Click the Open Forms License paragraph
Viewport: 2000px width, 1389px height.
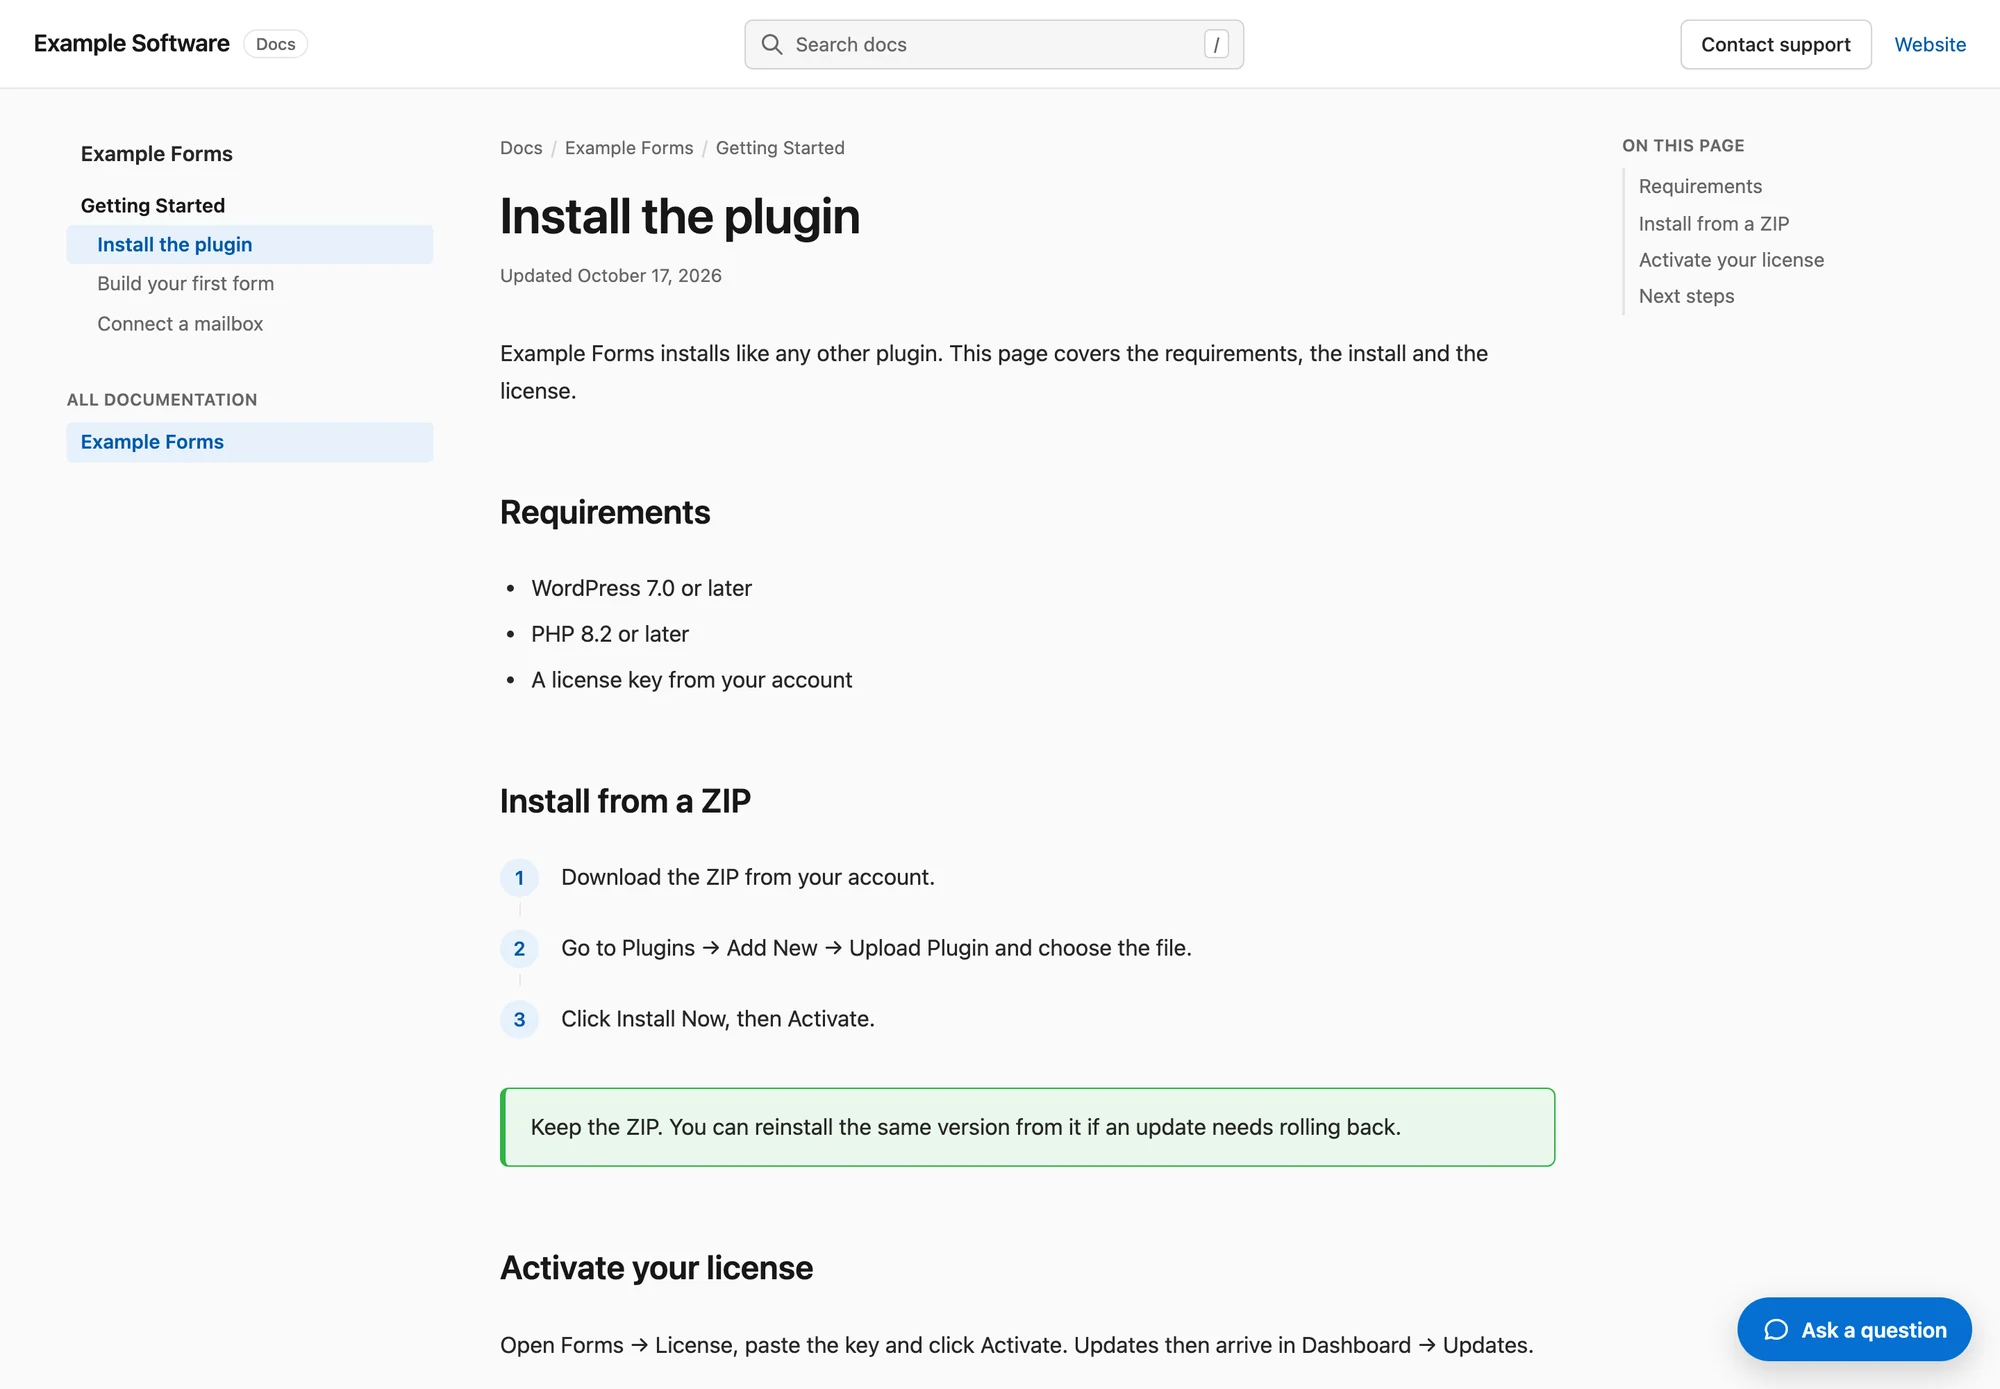(1016, 1345)
